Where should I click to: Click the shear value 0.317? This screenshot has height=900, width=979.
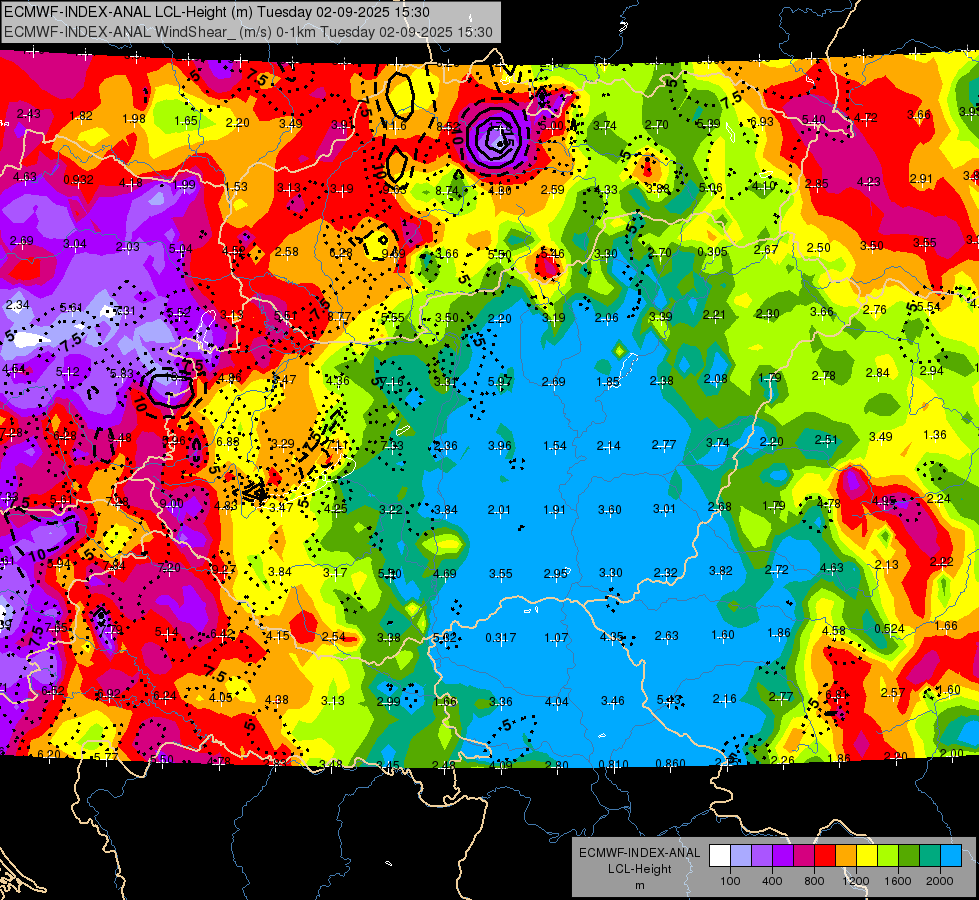tap(501, 638)
